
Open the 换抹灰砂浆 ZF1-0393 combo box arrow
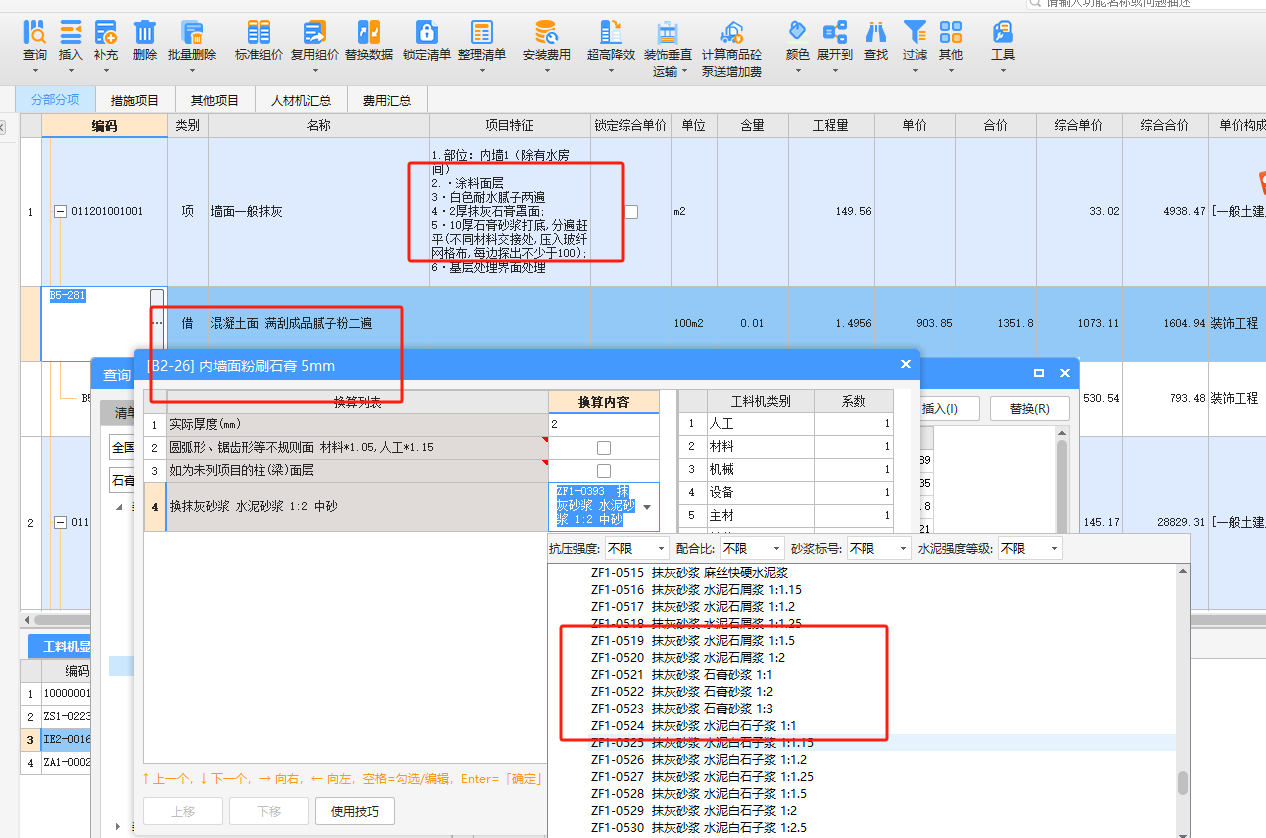pos(647,507)
